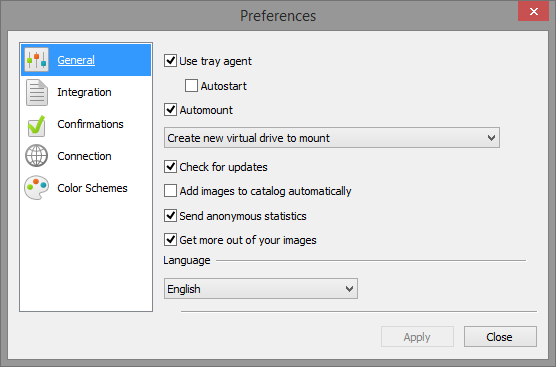The image size is (556, 367).
Task: Enable Add images to catalog automatically
Action: (x=171, y=190)
